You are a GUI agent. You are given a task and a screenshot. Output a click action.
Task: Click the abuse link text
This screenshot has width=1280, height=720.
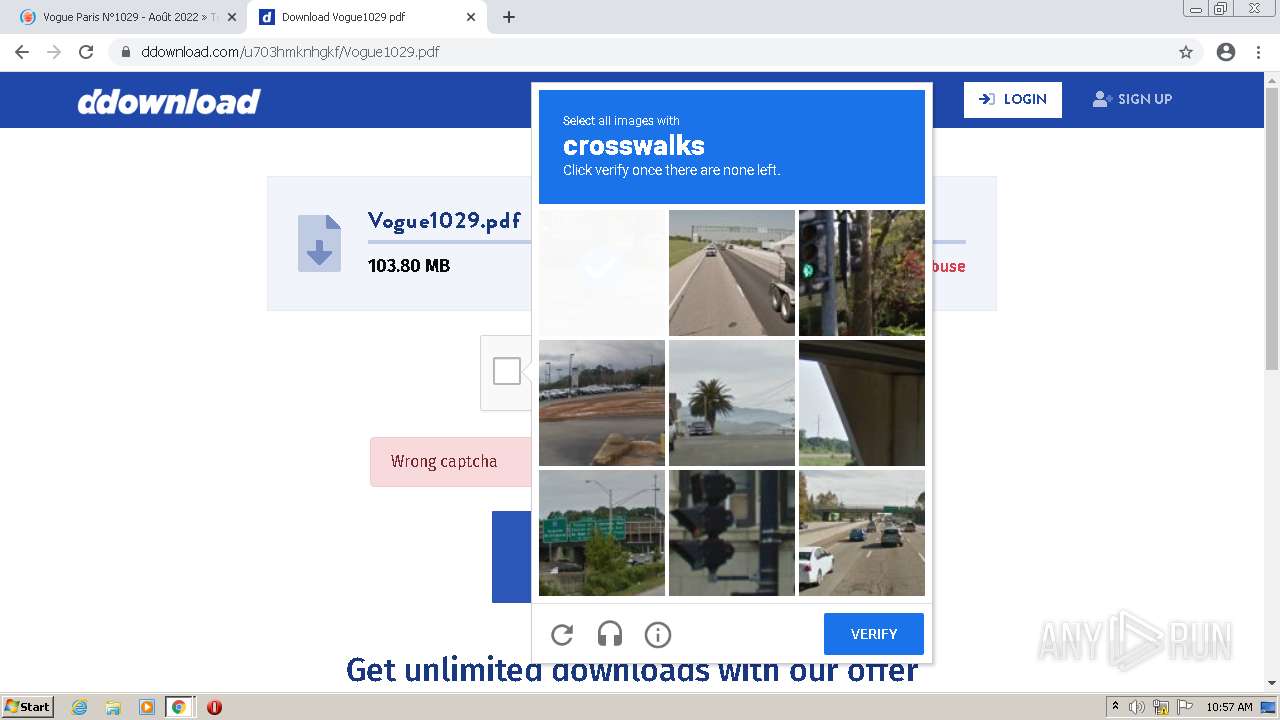[x=948, y=266]
